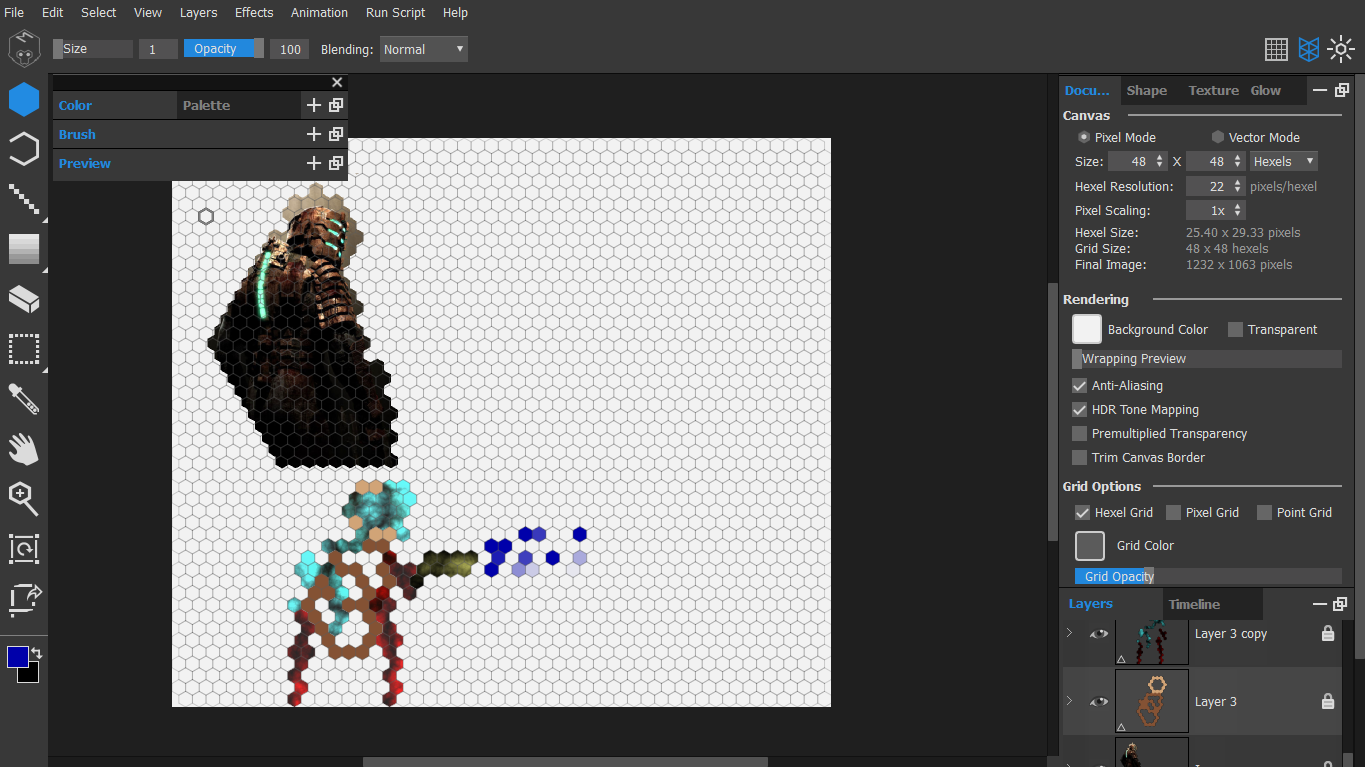Adjust canvas width stepper arrows
This screenshot has height=767, width=1365.
point(1160,161)
